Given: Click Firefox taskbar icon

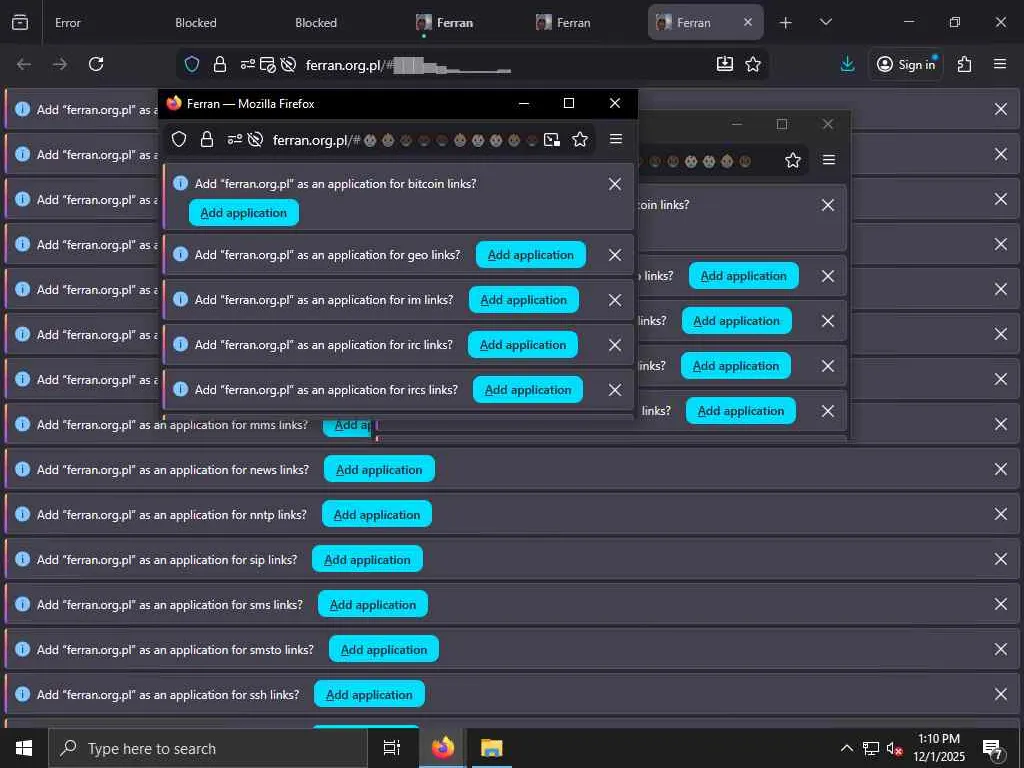Looking at the screenshot, I should [443, 748].
